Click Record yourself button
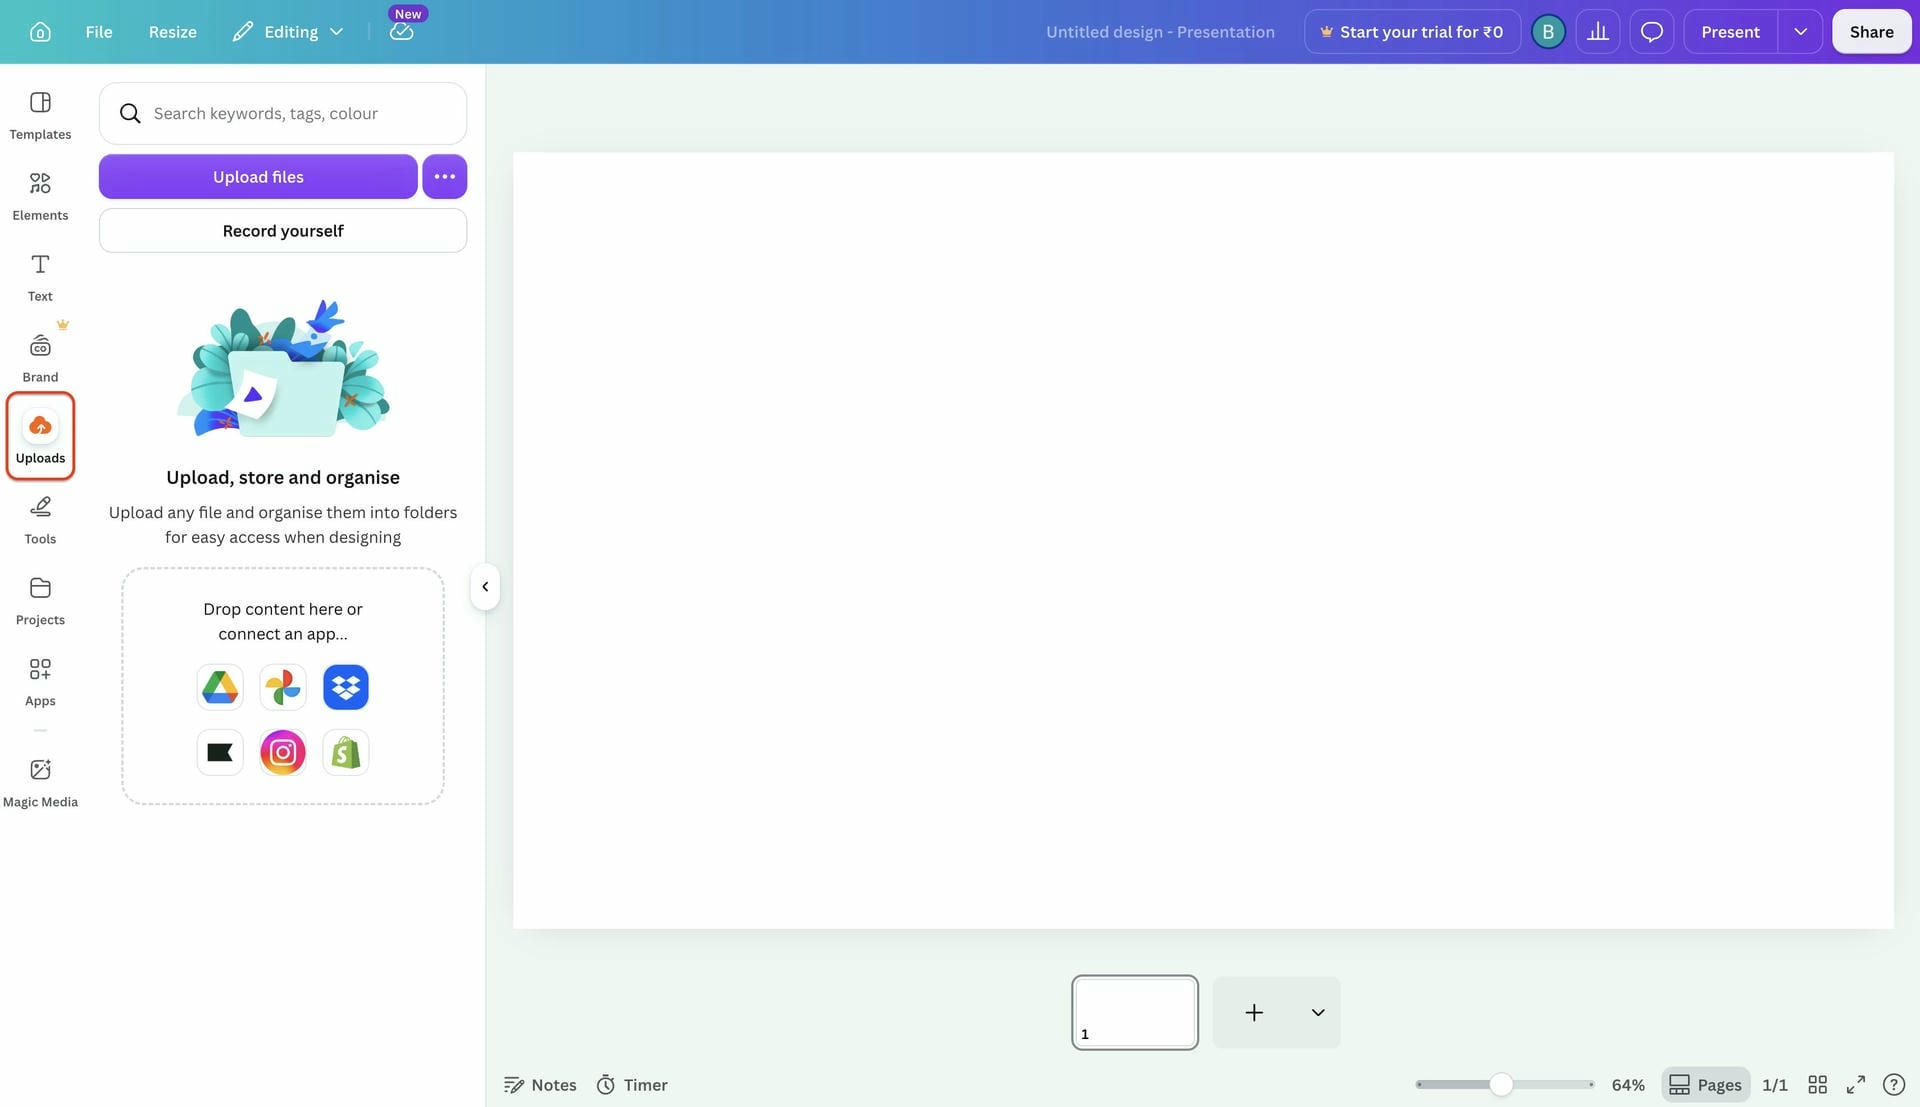The image size is (1920, 1107). pyautogui.click(x=283, y=230)
